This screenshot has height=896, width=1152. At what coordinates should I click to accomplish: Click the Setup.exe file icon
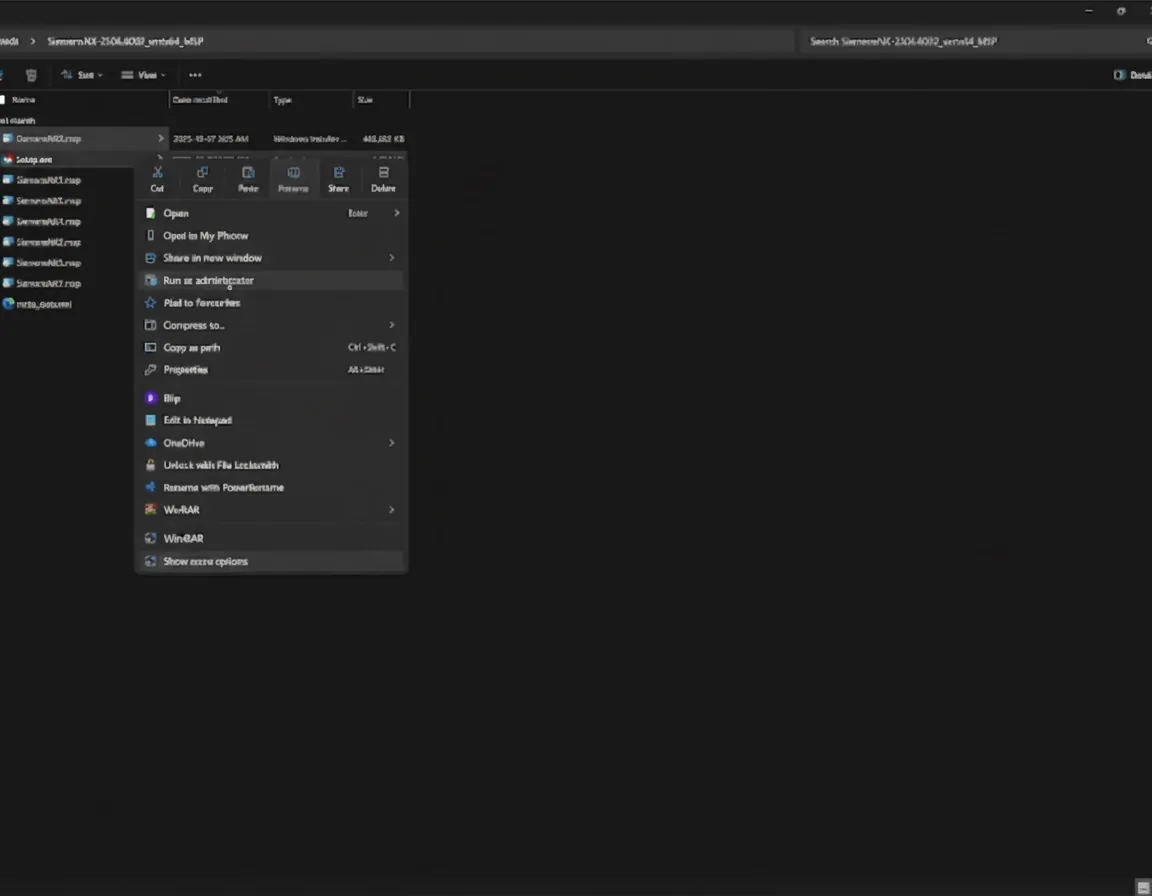pos(8,159)
